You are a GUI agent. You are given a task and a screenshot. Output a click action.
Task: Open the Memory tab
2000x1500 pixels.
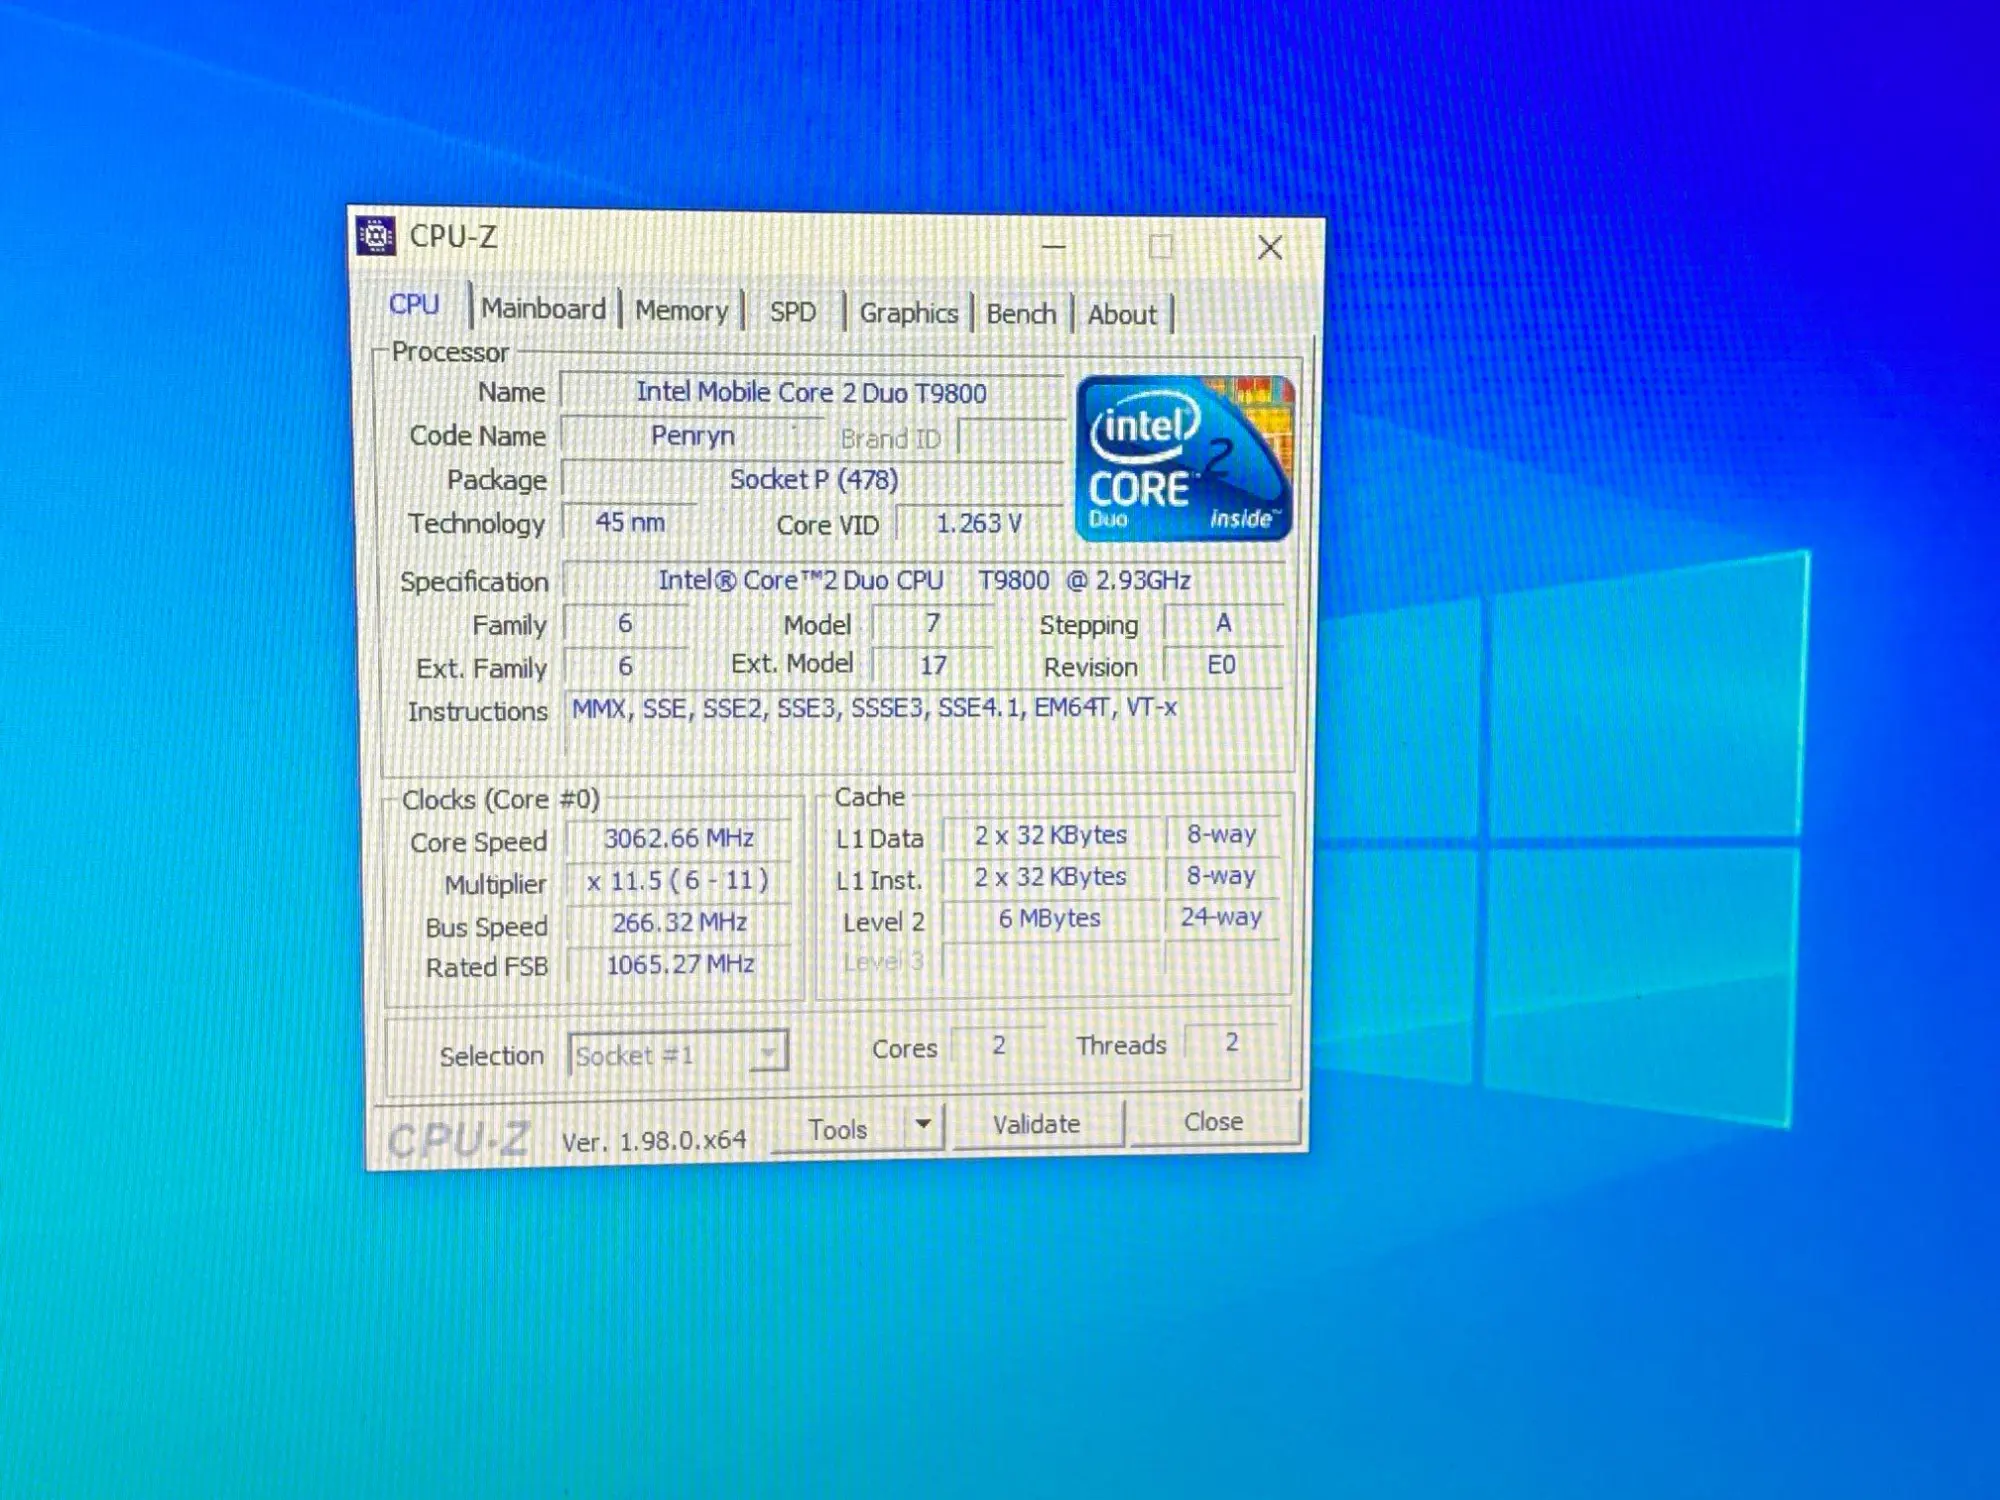pos(681,311)
